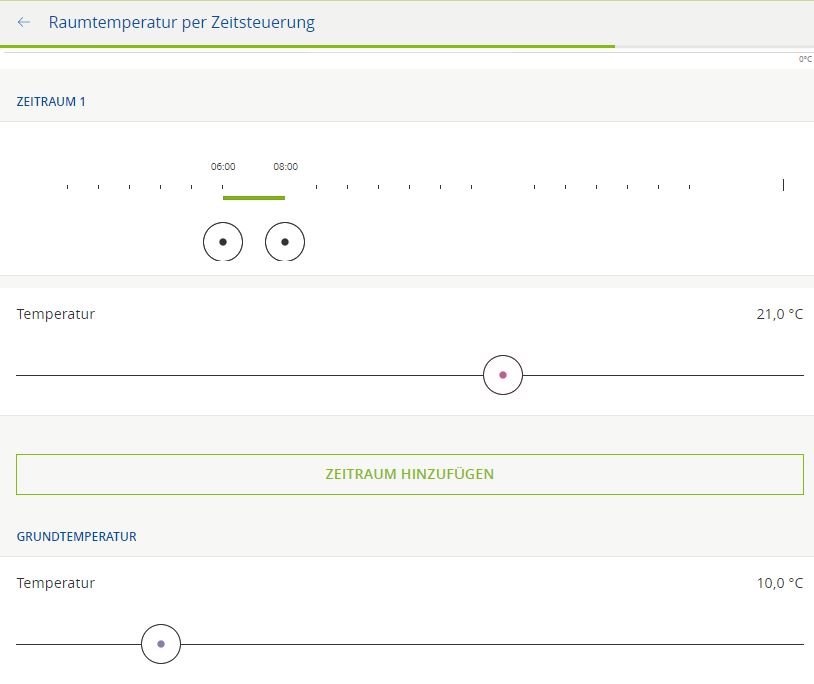This screenshot has width=814, height=684.
Task: Click the Grundtemperatur 10,0 °C slider knob
Action: tap(161, 644)
